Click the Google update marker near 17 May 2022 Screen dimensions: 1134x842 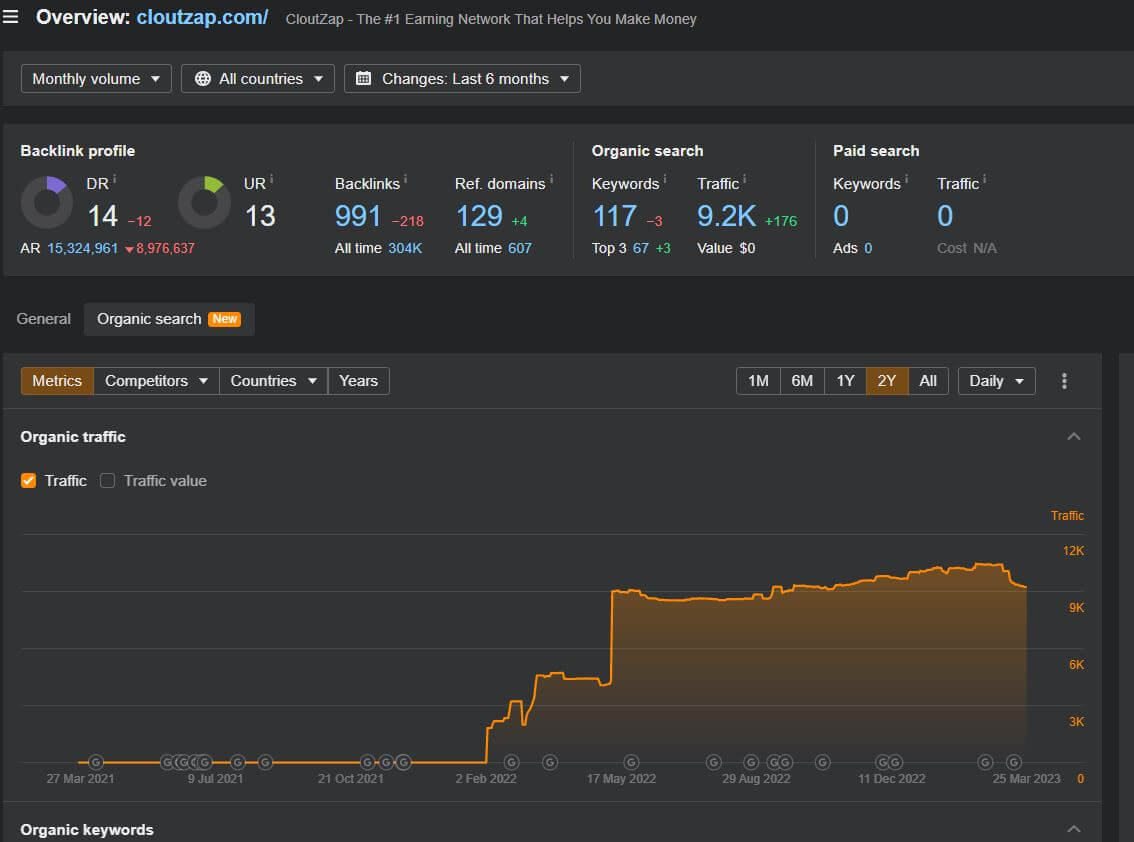click(x=631, y=762)
